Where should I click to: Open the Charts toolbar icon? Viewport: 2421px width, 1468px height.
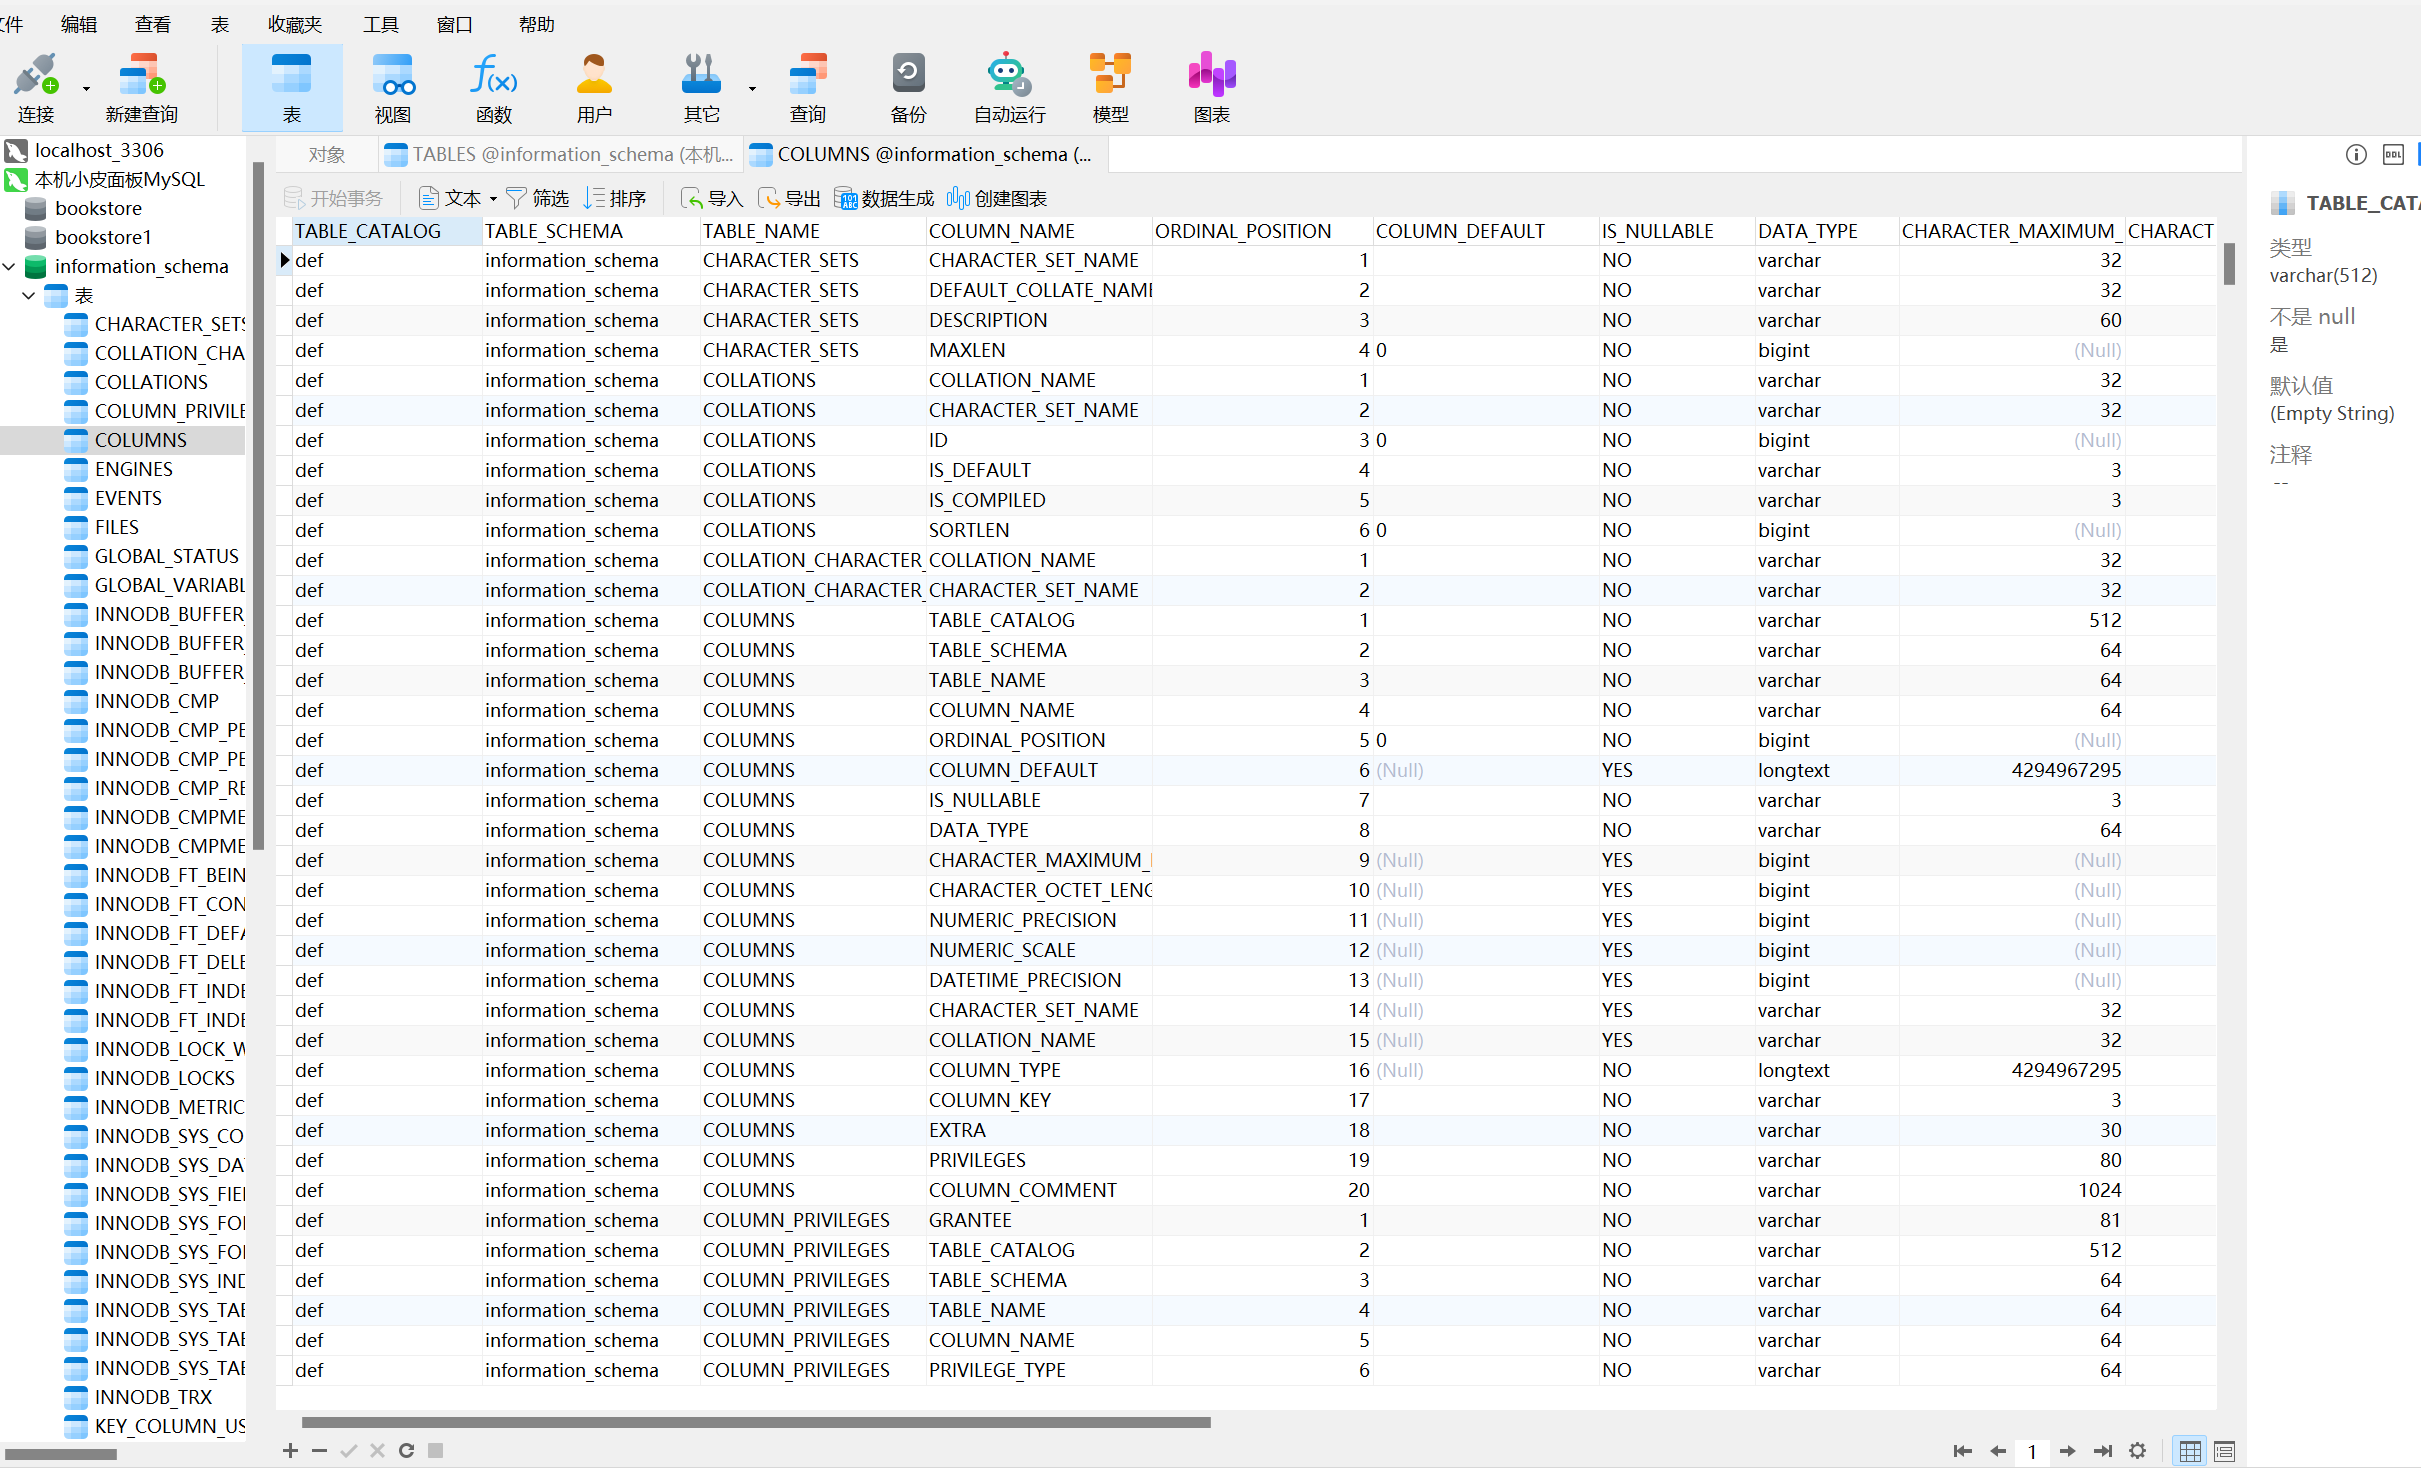(x=1211, y=75)
